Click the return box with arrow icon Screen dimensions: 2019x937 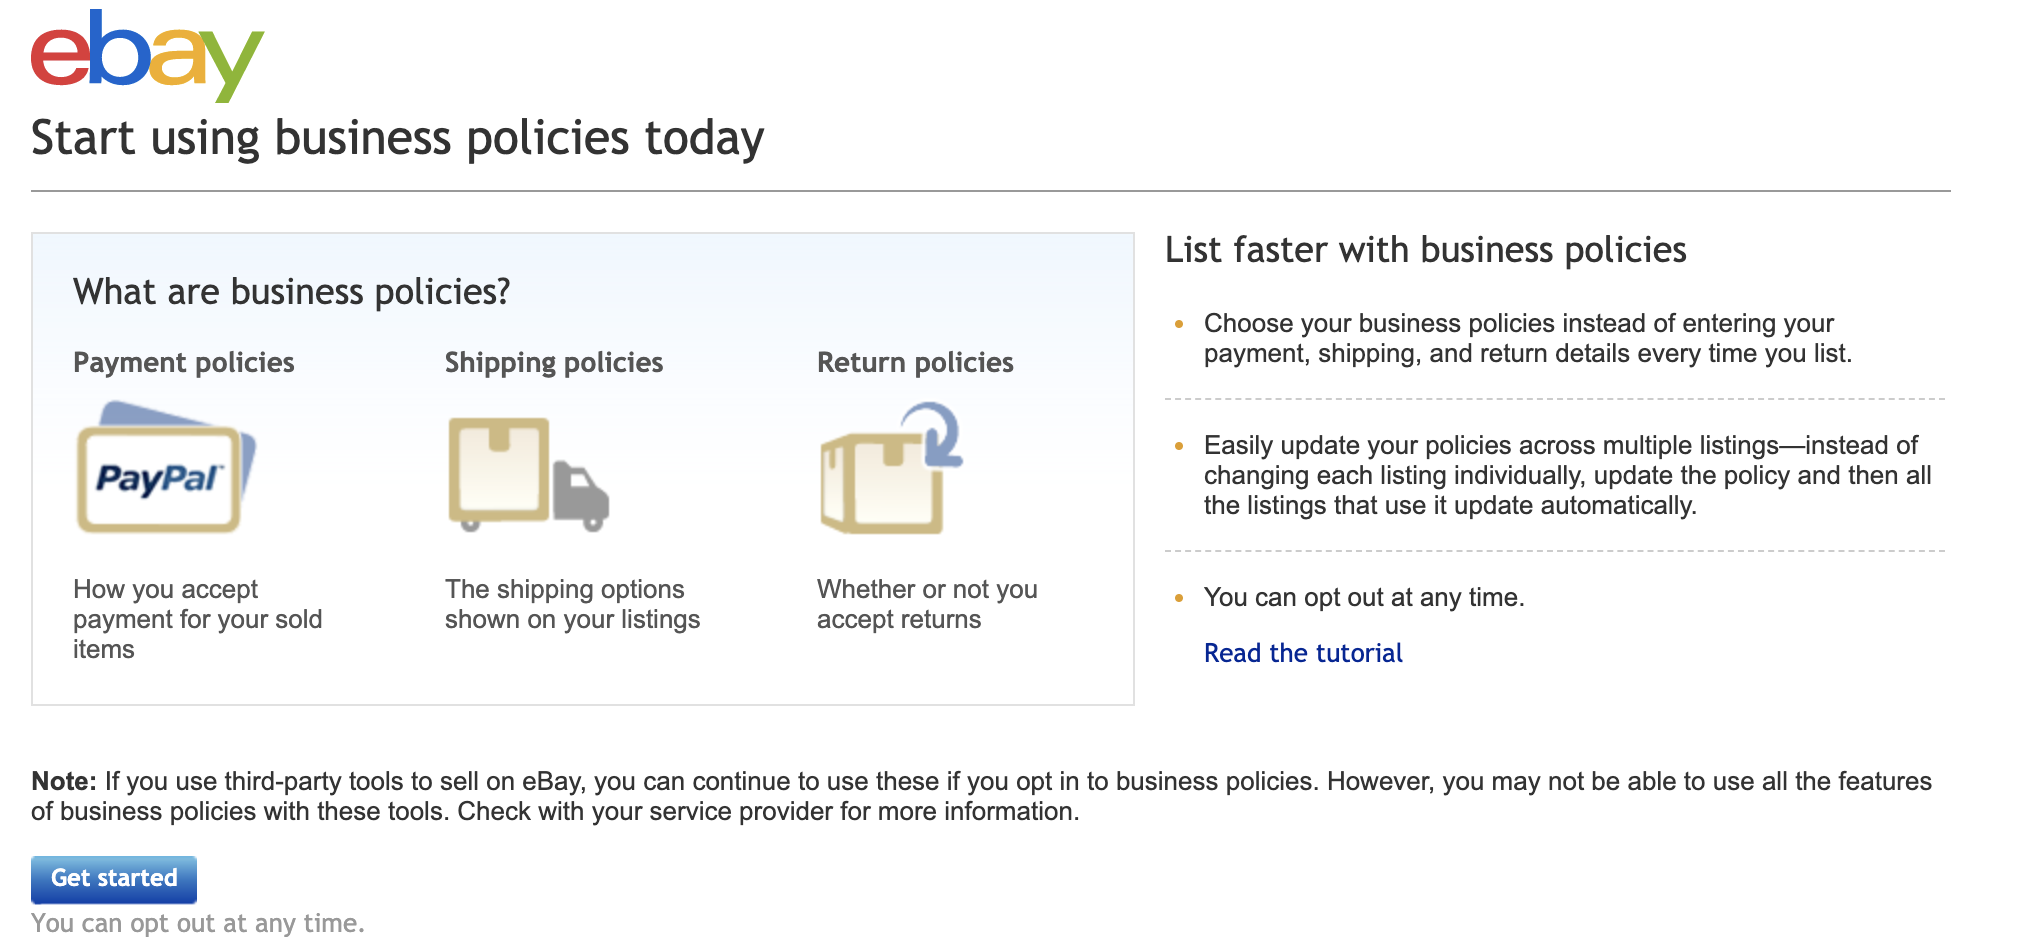[x=891, y=468]
